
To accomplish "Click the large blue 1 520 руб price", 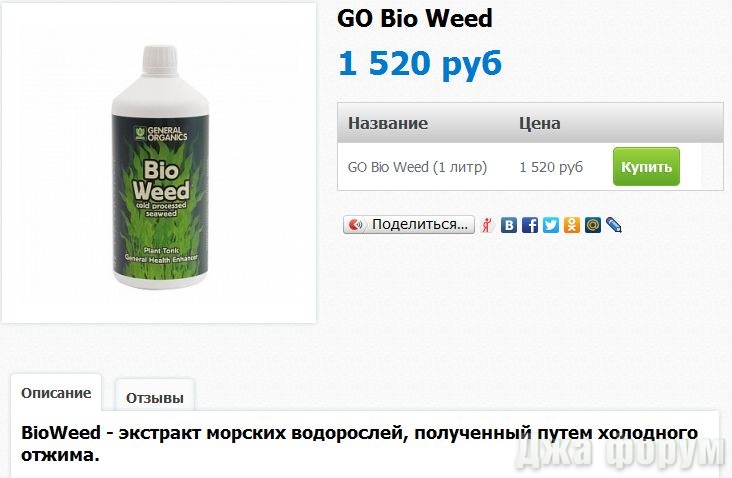I will tap(420, 64).
